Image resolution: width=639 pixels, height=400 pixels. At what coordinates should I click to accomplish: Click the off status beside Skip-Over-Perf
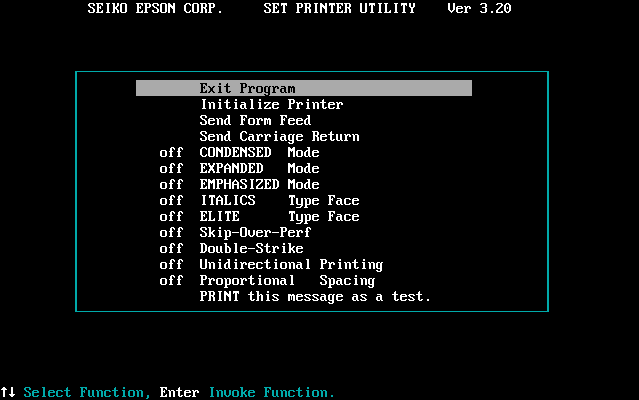tap(171, 232)
